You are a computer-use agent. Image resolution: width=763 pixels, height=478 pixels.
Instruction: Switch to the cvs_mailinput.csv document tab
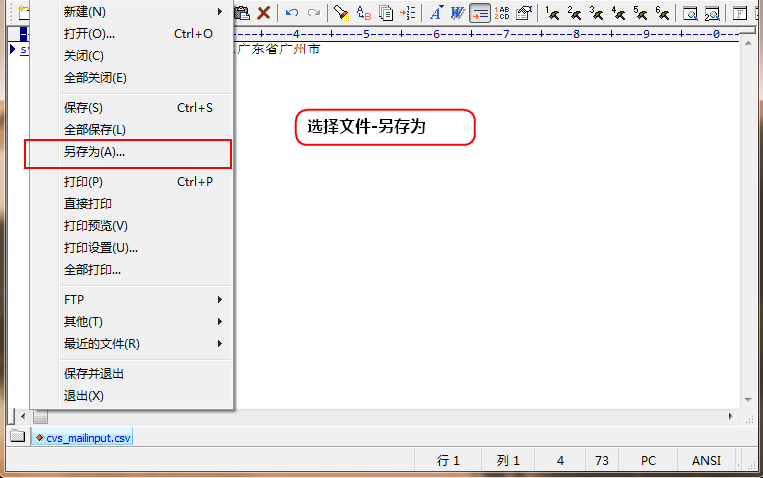pyautogui.click(x=84, y=437)
